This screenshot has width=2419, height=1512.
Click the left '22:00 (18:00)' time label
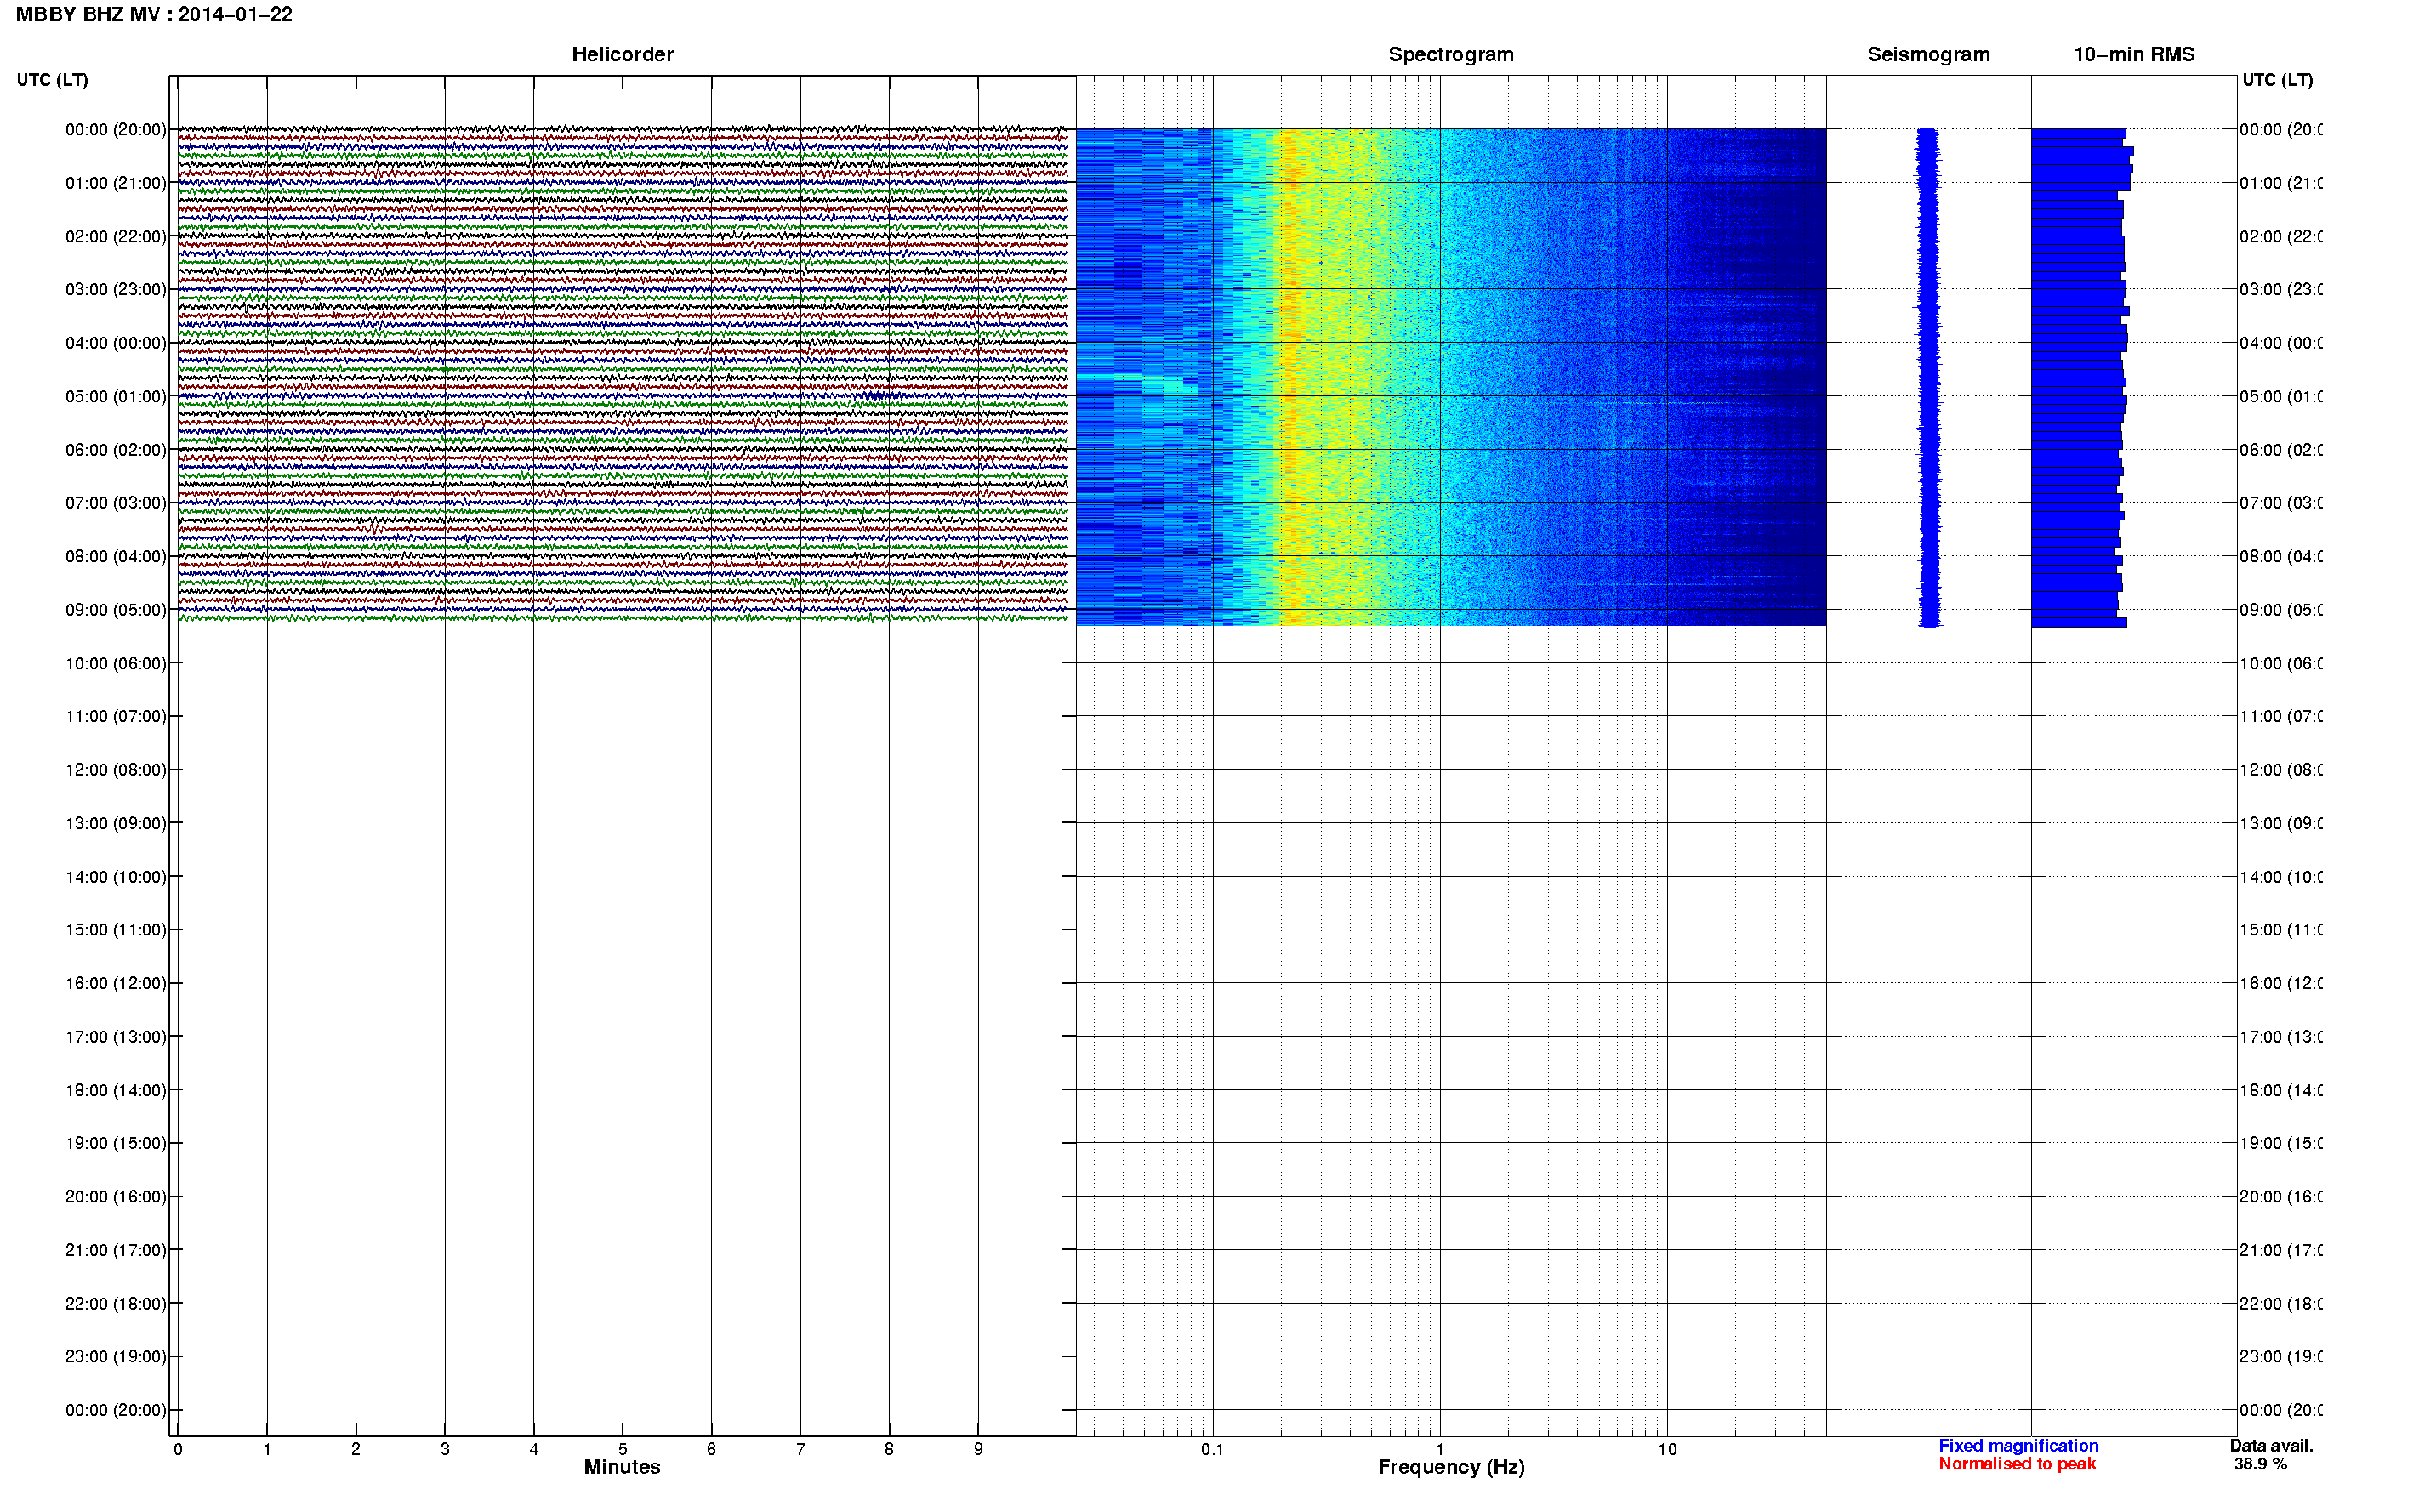[116, 1304]
